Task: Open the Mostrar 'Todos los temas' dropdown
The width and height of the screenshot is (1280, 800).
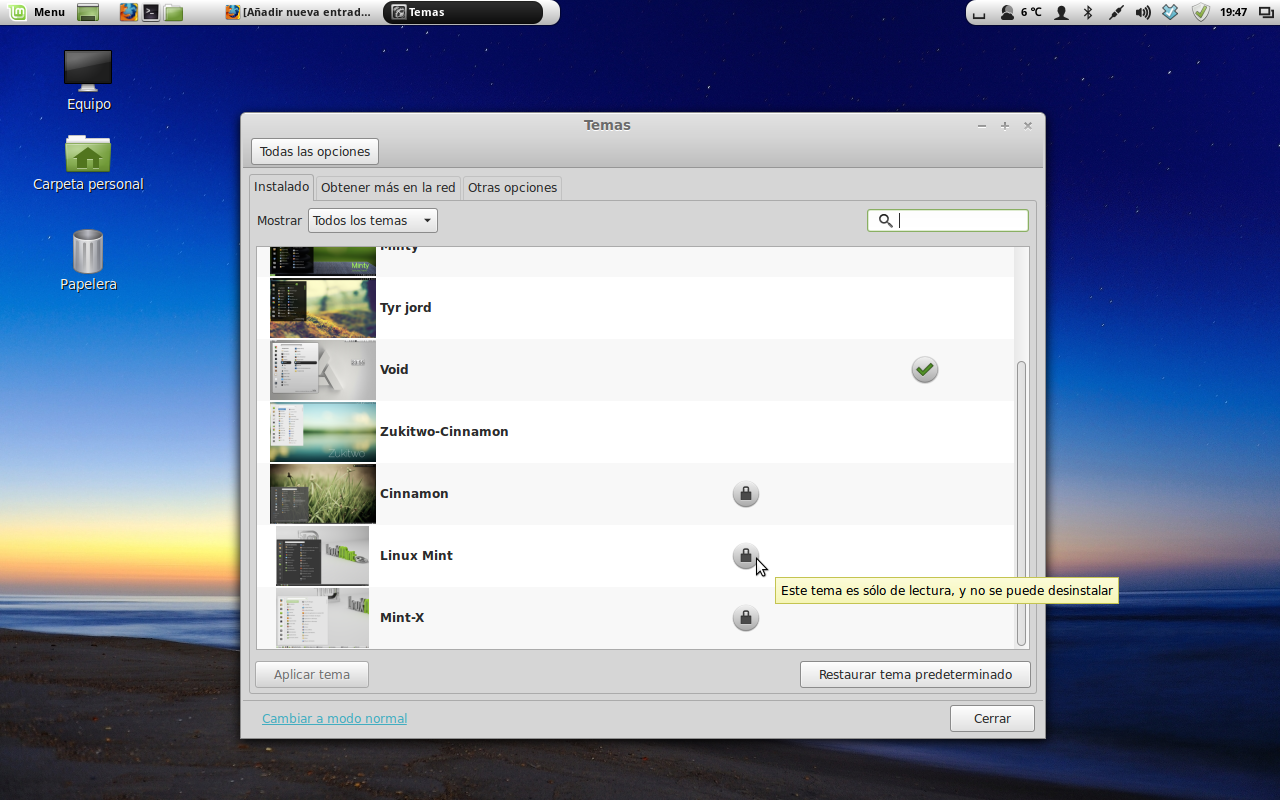Action: click(372, 221)
